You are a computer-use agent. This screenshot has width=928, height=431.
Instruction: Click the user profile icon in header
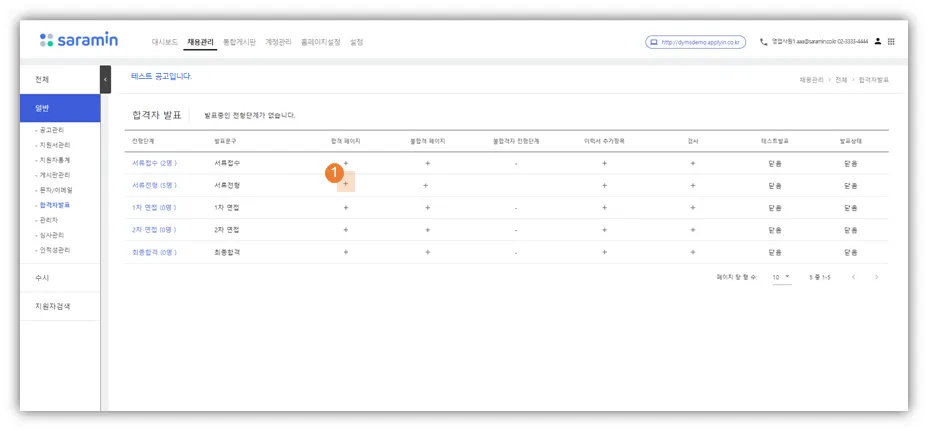878,42
